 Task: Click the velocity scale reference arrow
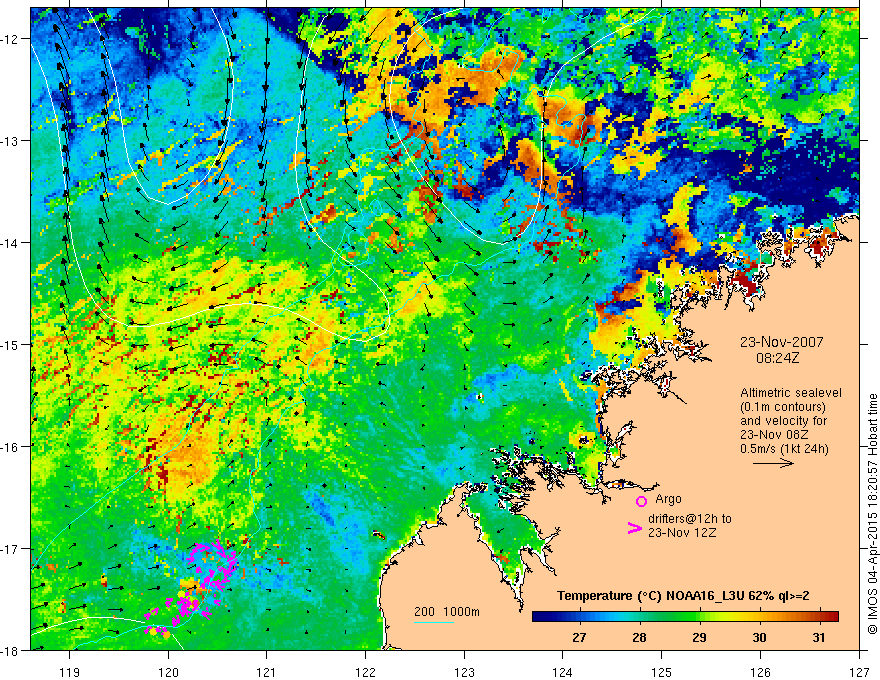pyautogui.click(x=773, y=463)
